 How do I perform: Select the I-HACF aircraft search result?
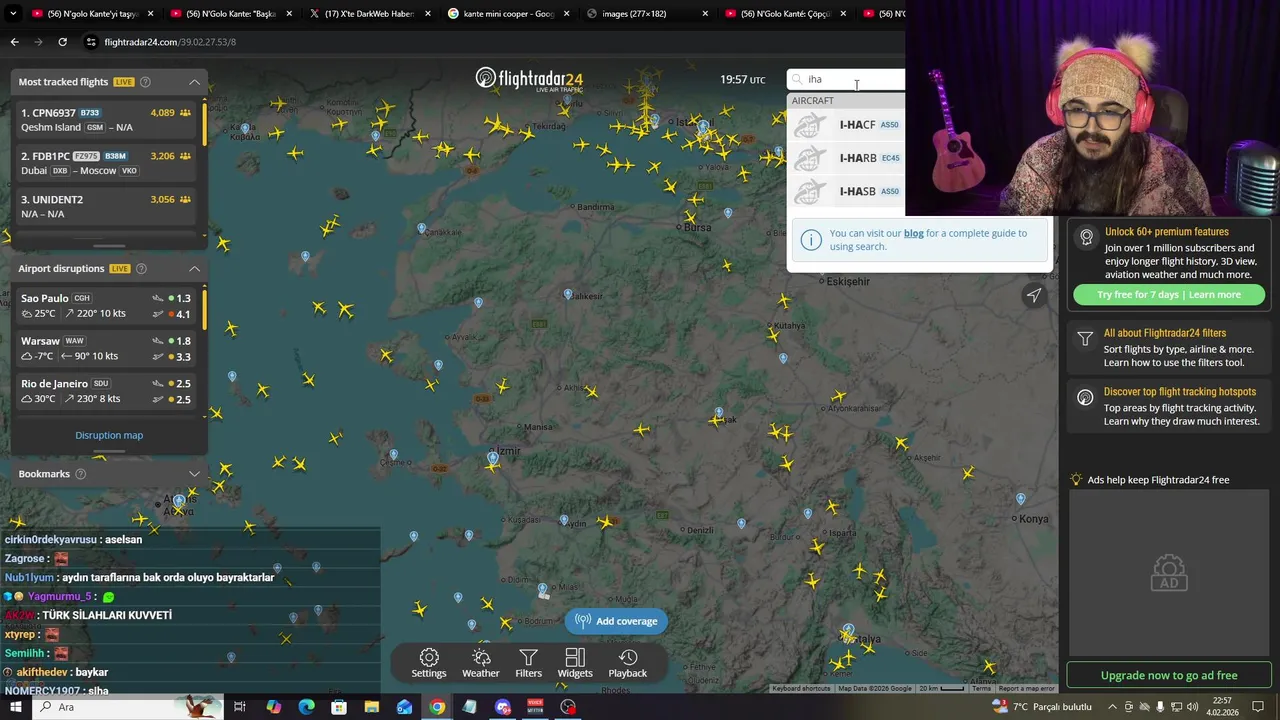(848, 125)
